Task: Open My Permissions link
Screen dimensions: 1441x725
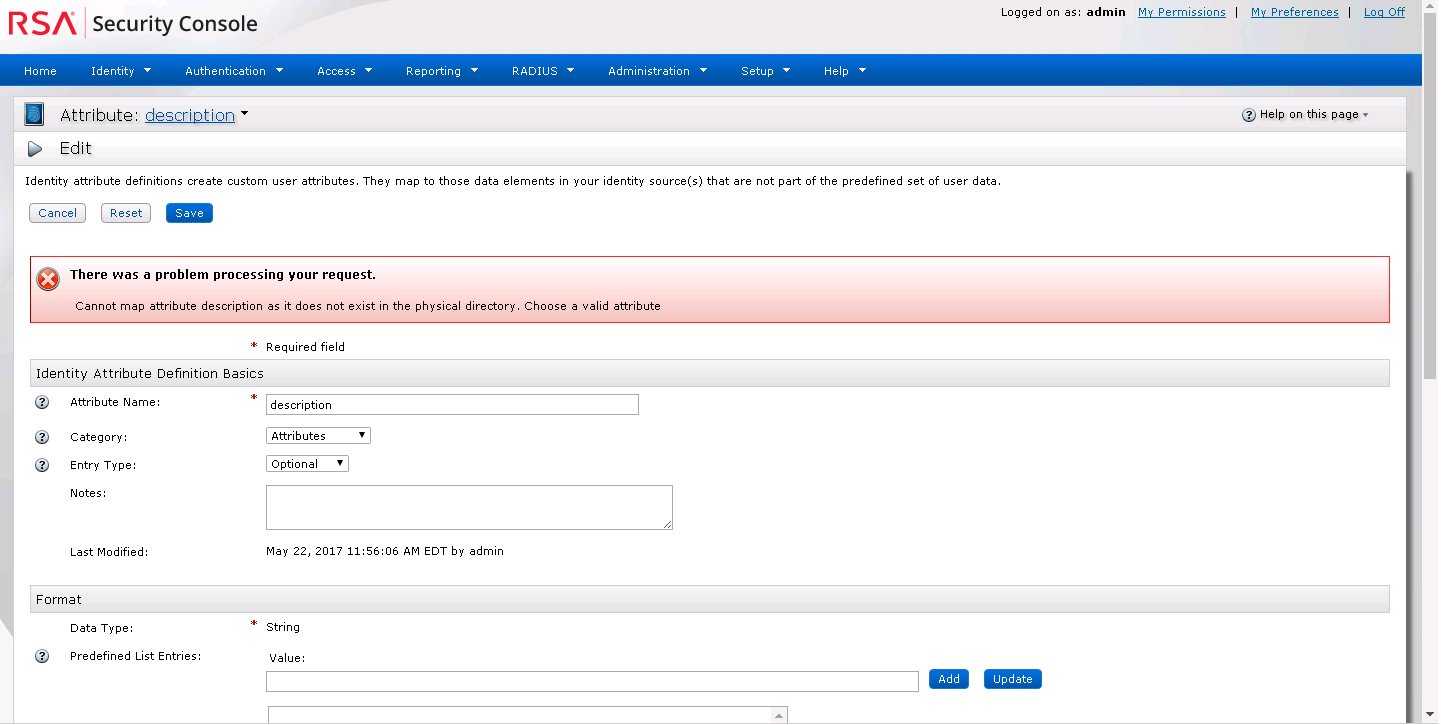Action: point(1181,12)
